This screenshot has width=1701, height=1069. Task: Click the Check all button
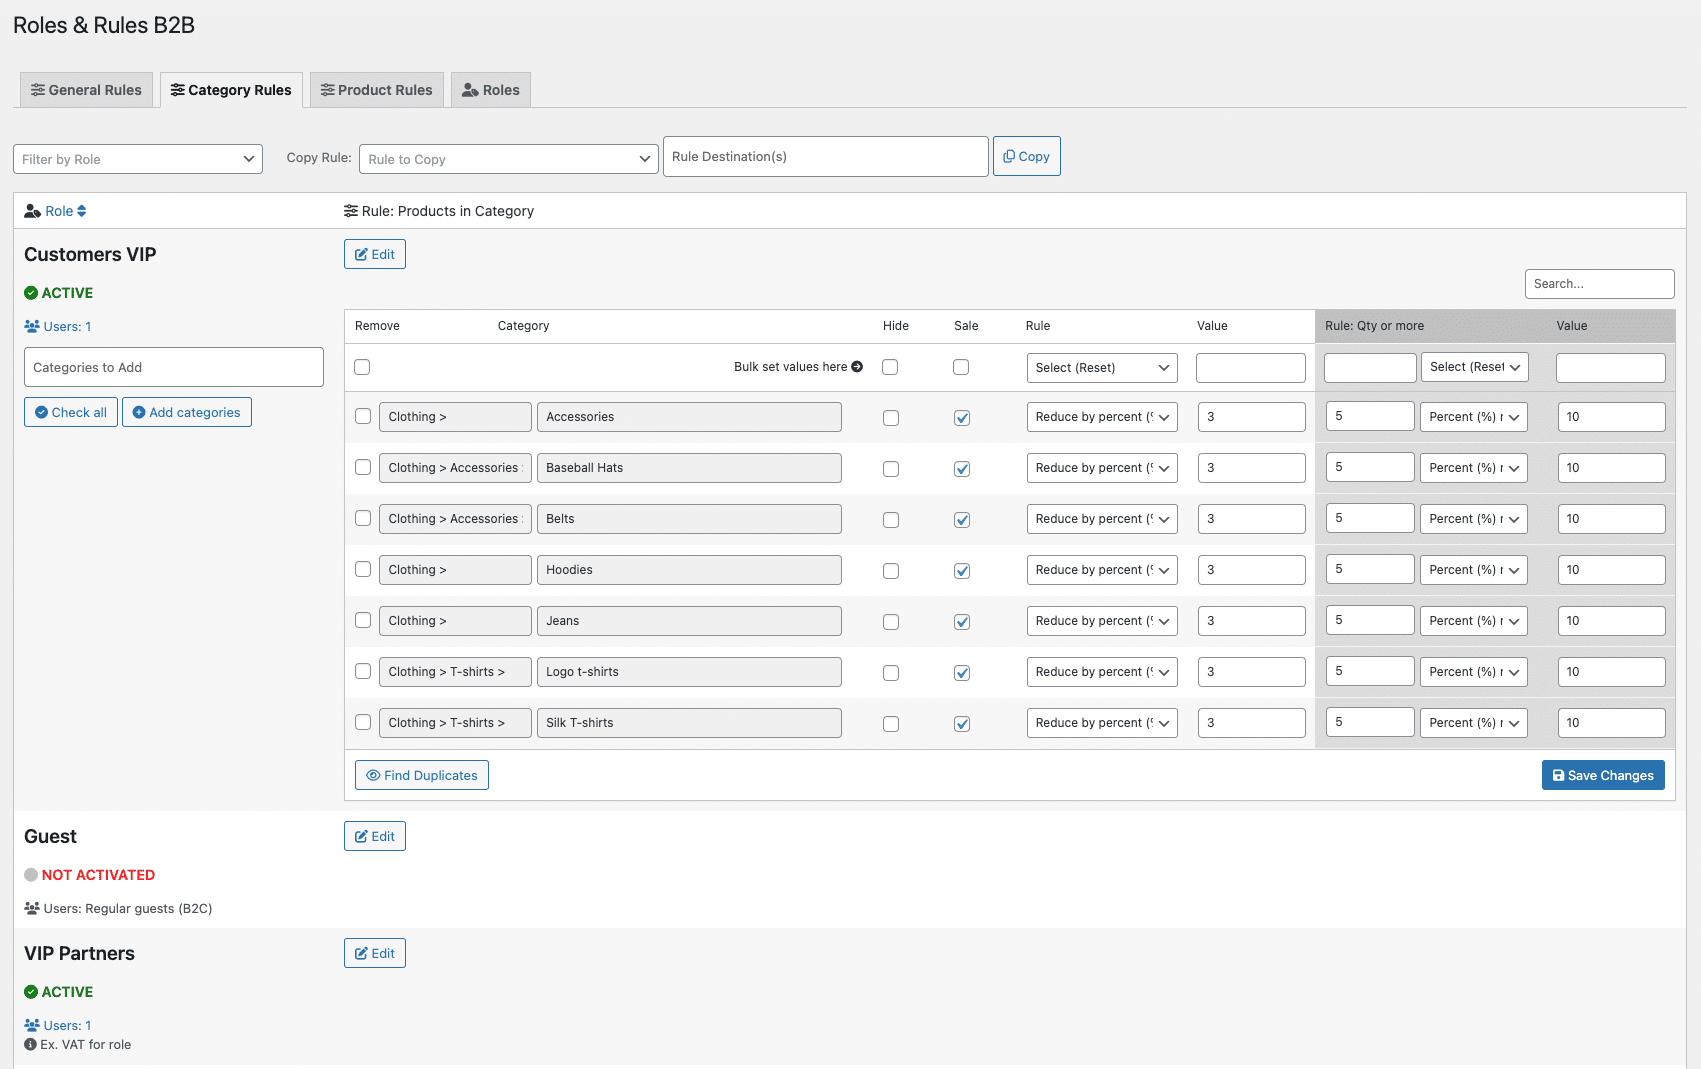71,412
